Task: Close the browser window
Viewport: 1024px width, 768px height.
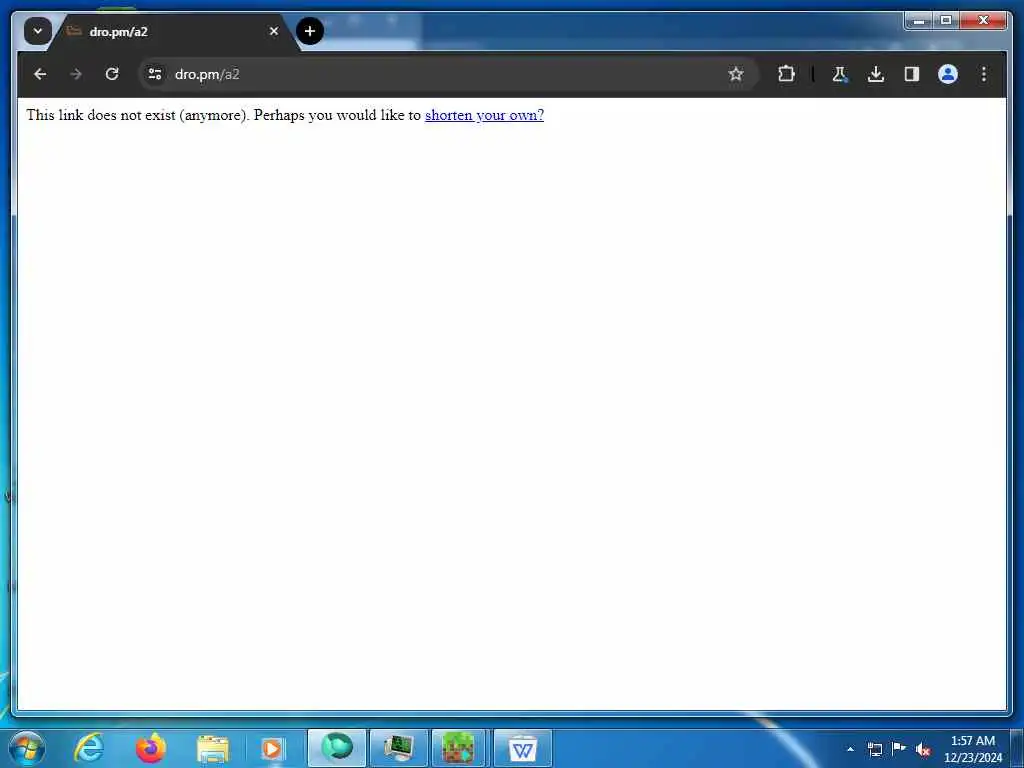Action: [x=983, y=21]
